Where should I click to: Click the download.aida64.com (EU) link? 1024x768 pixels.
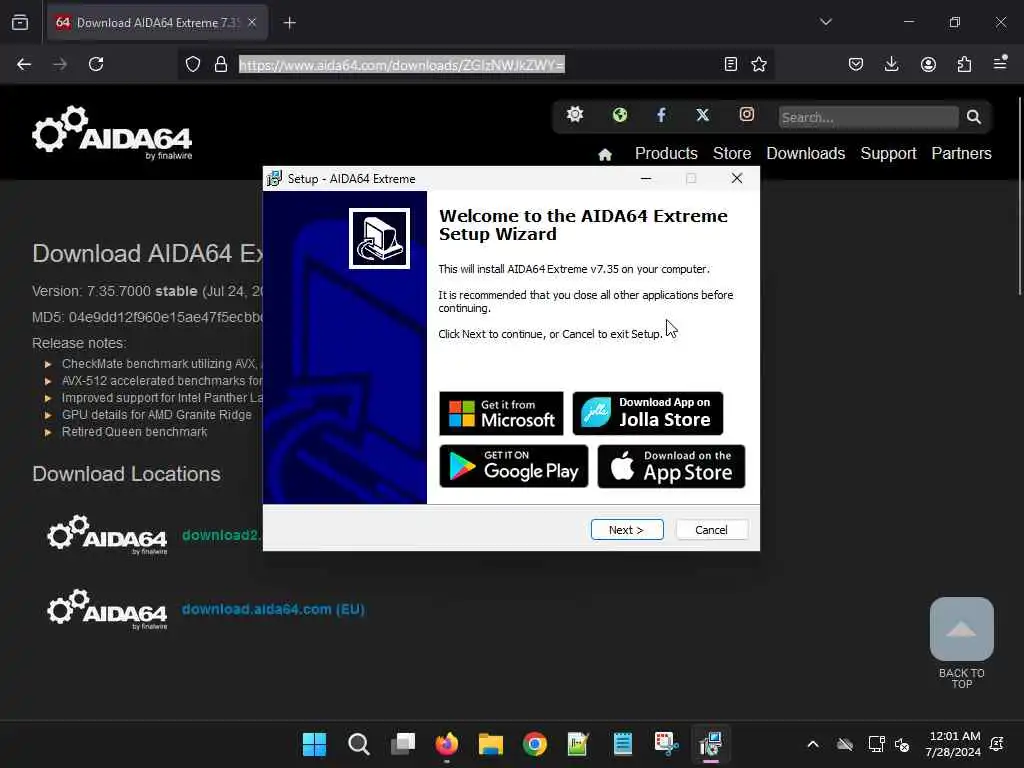click(273, 609)
